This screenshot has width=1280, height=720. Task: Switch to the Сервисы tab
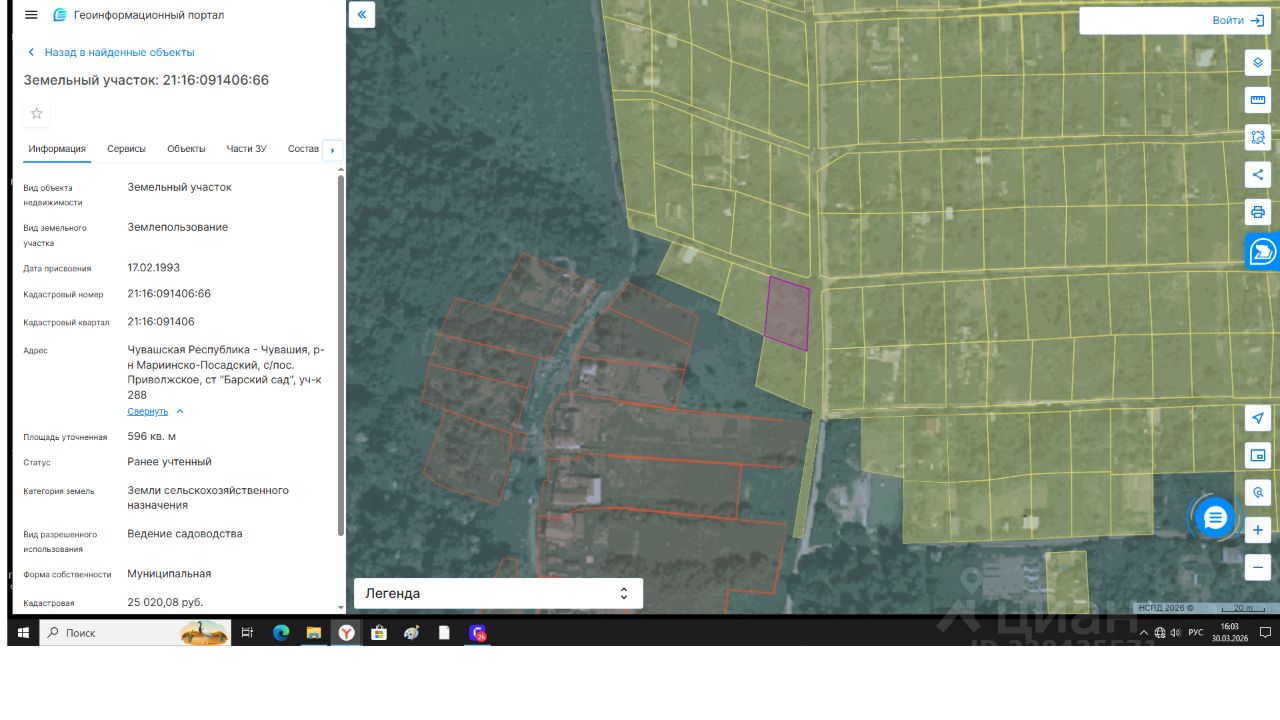pyautogui.click(x=126, y=149)
